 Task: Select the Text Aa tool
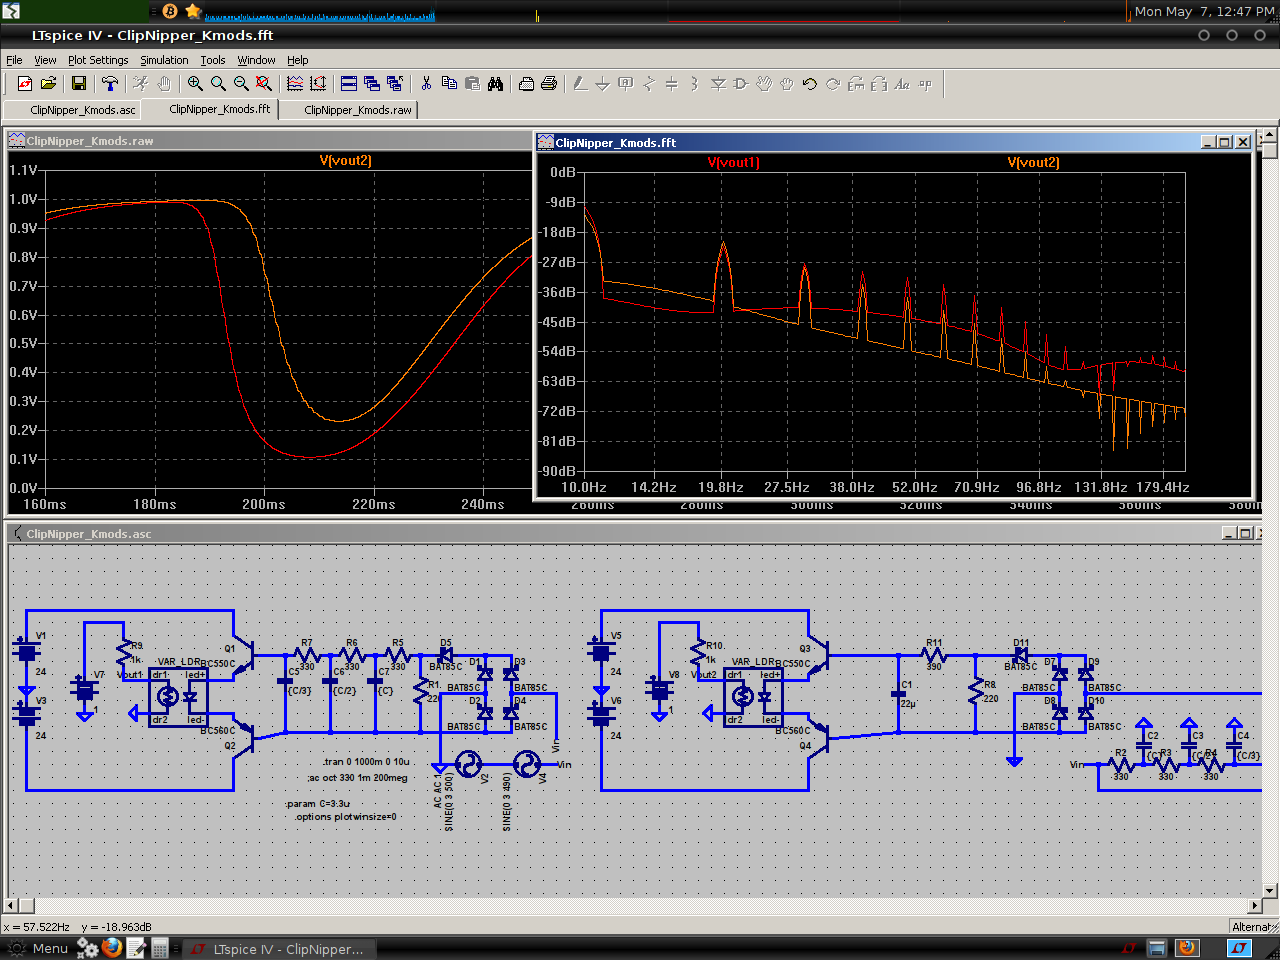pyautogui.click(x=902, y=84)
